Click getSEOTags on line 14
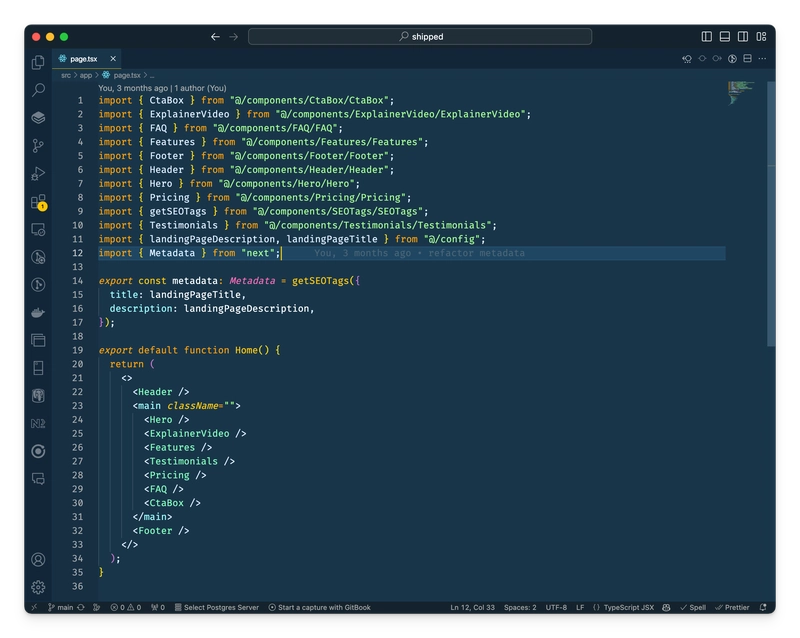 [x=320, y=281]
